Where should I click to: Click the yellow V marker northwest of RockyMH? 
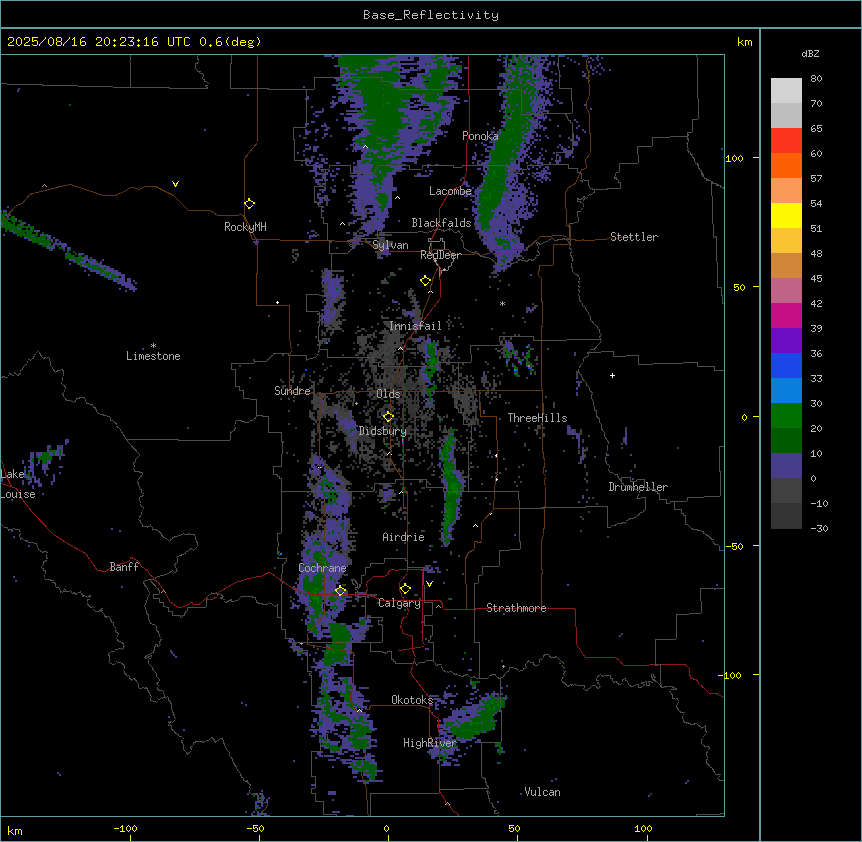(x=175, y=184)
